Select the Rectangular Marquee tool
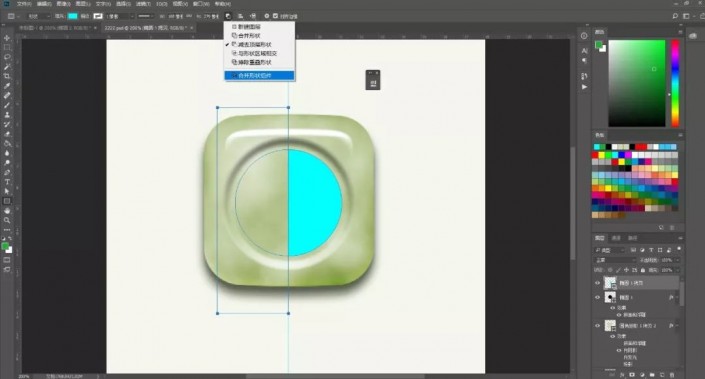The height and width of the screenshot is (379, 705). [x=7, y=48]
